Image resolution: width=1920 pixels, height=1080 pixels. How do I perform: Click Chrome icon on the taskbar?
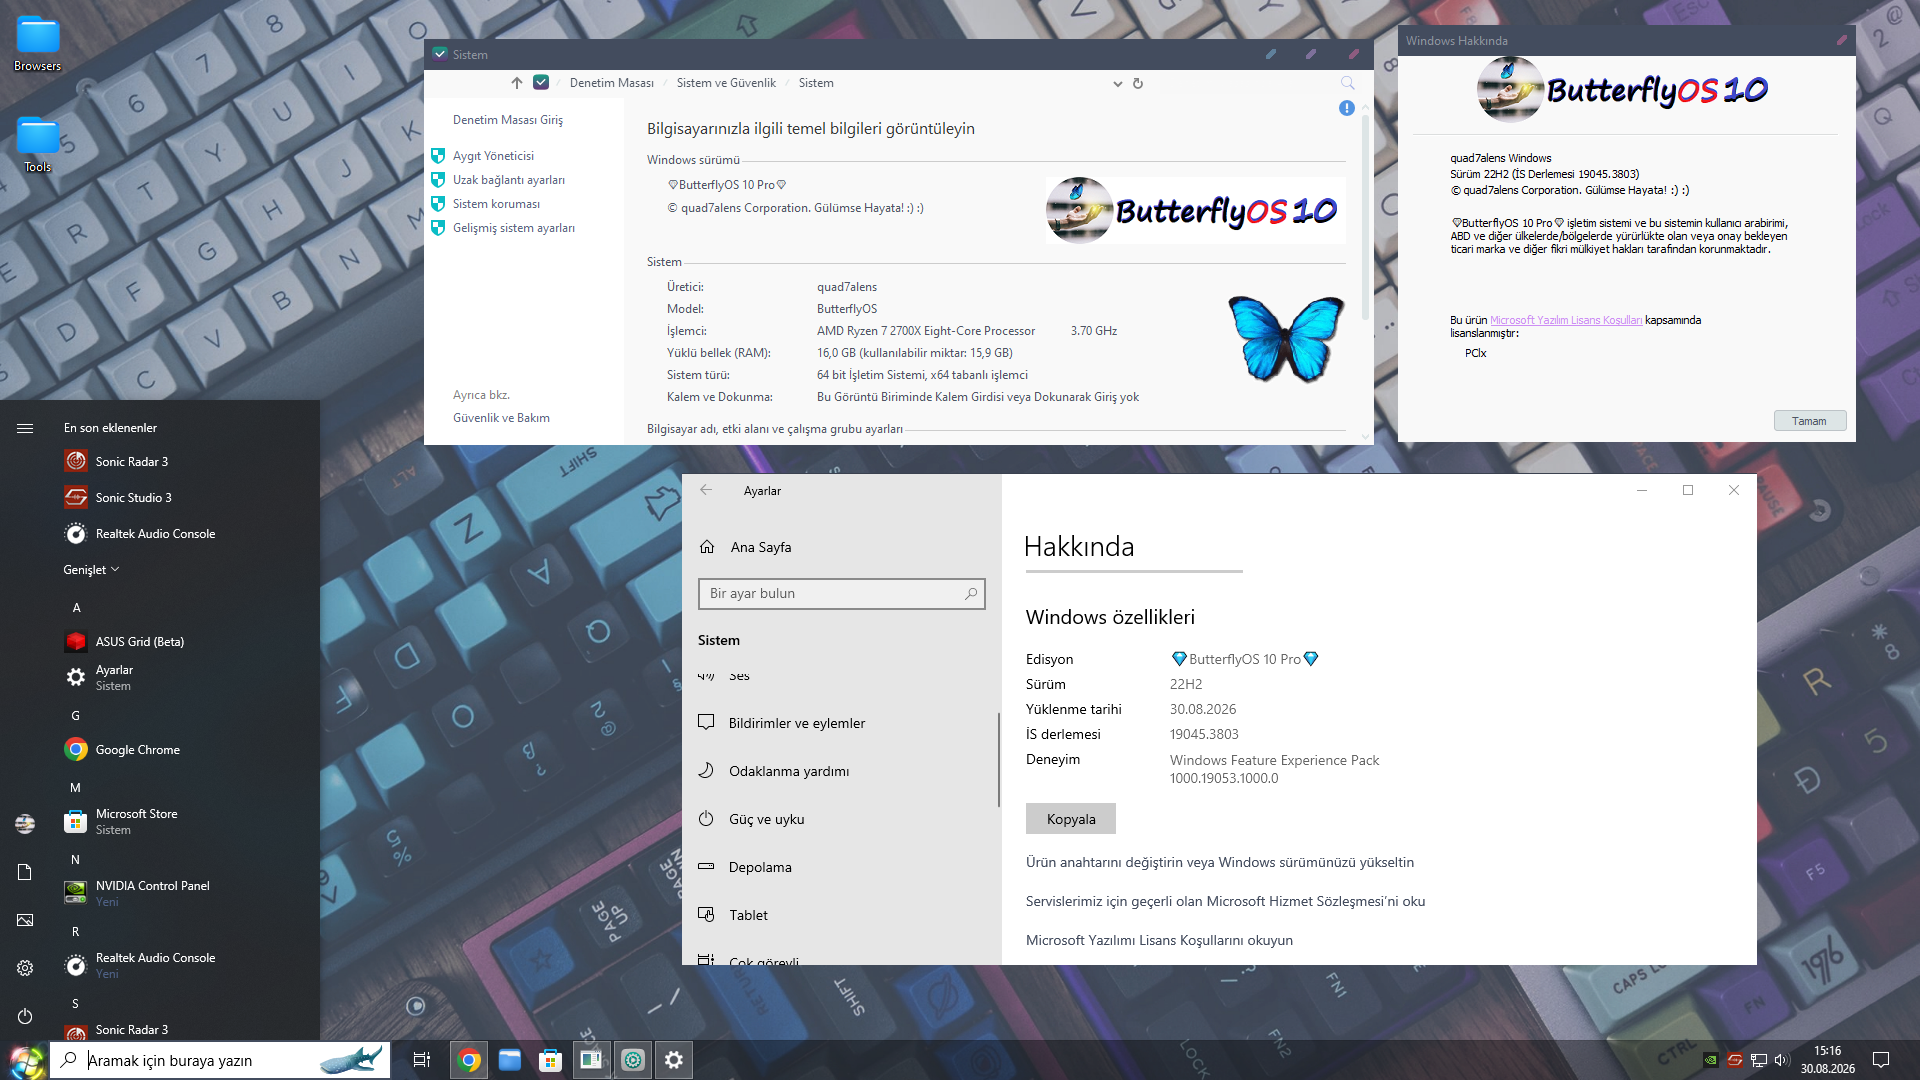pos(469,1060)
